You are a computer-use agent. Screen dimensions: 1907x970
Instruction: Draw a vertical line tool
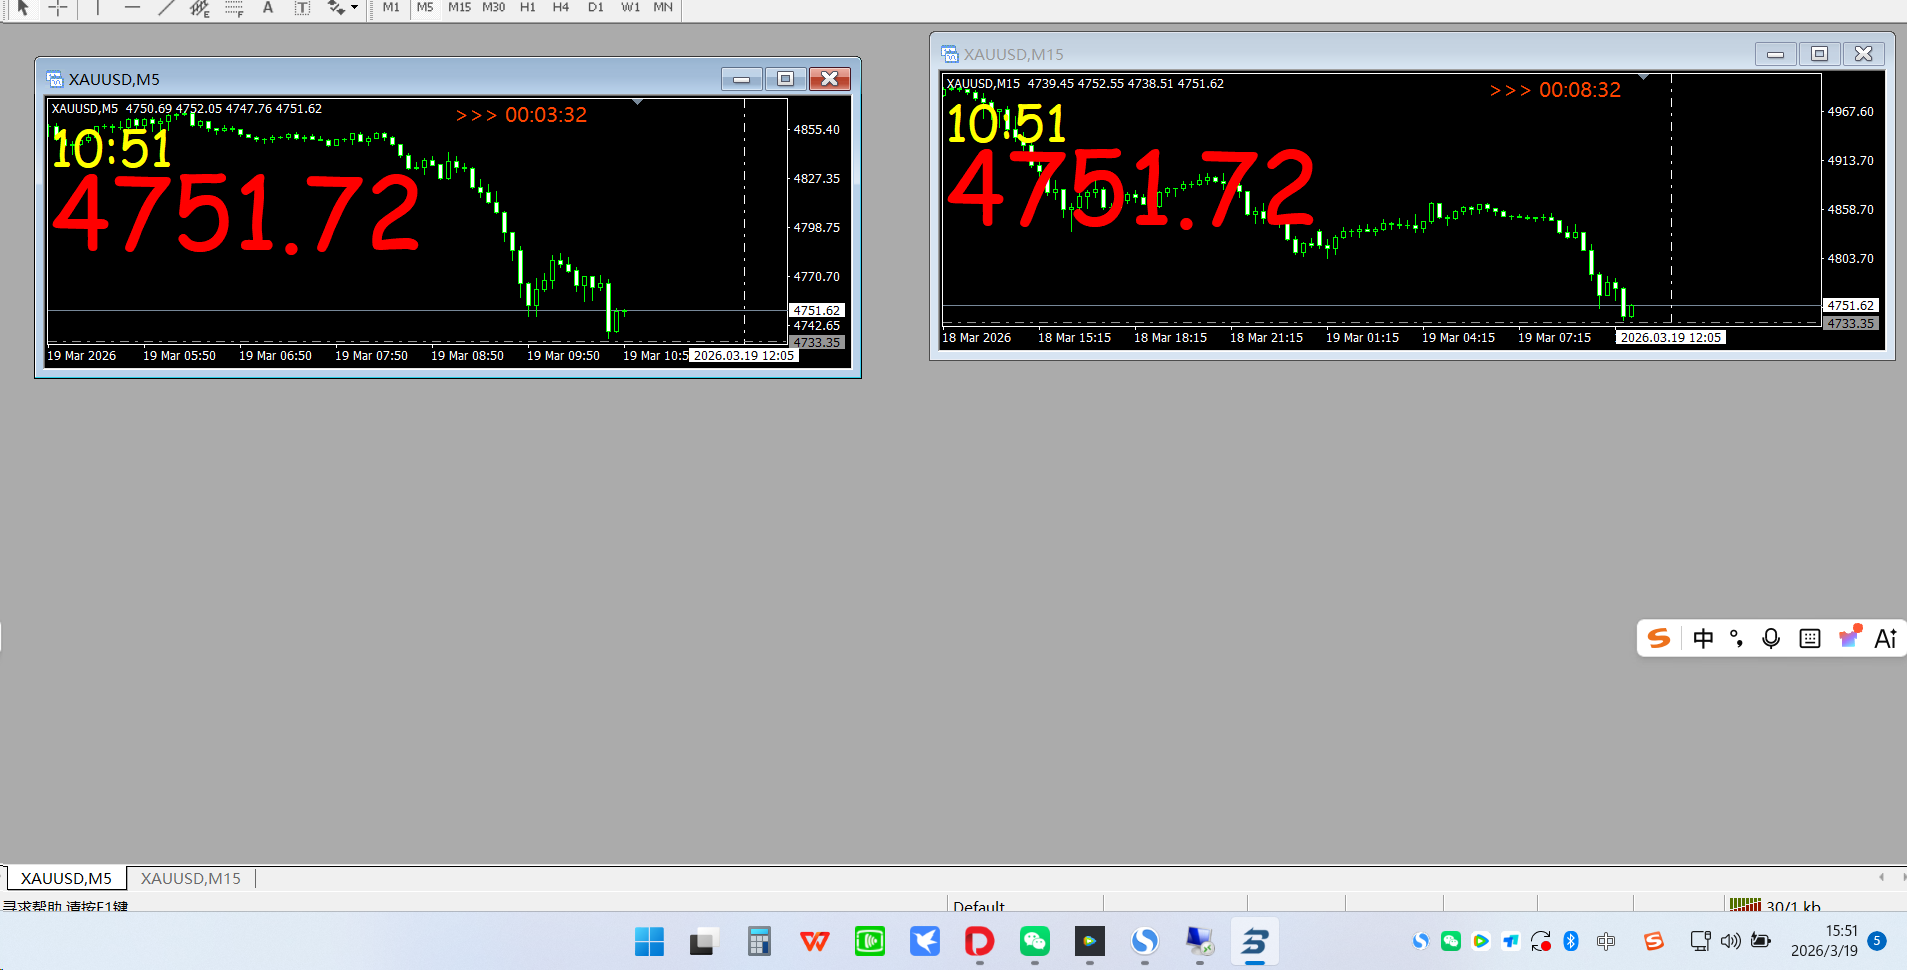pyautogui.click(x=97, y=8)
